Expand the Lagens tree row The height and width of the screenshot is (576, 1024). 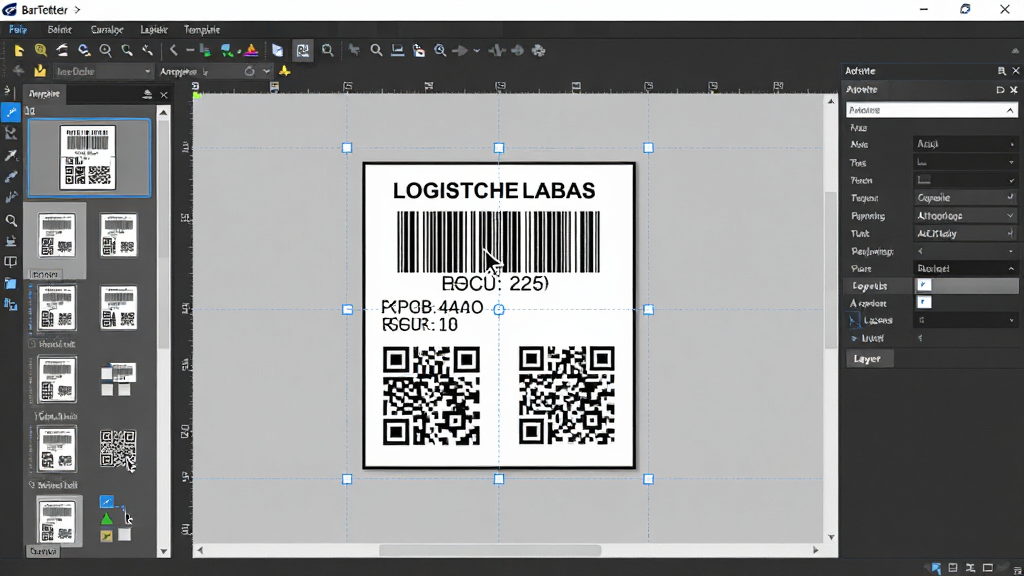click(853, 320)
